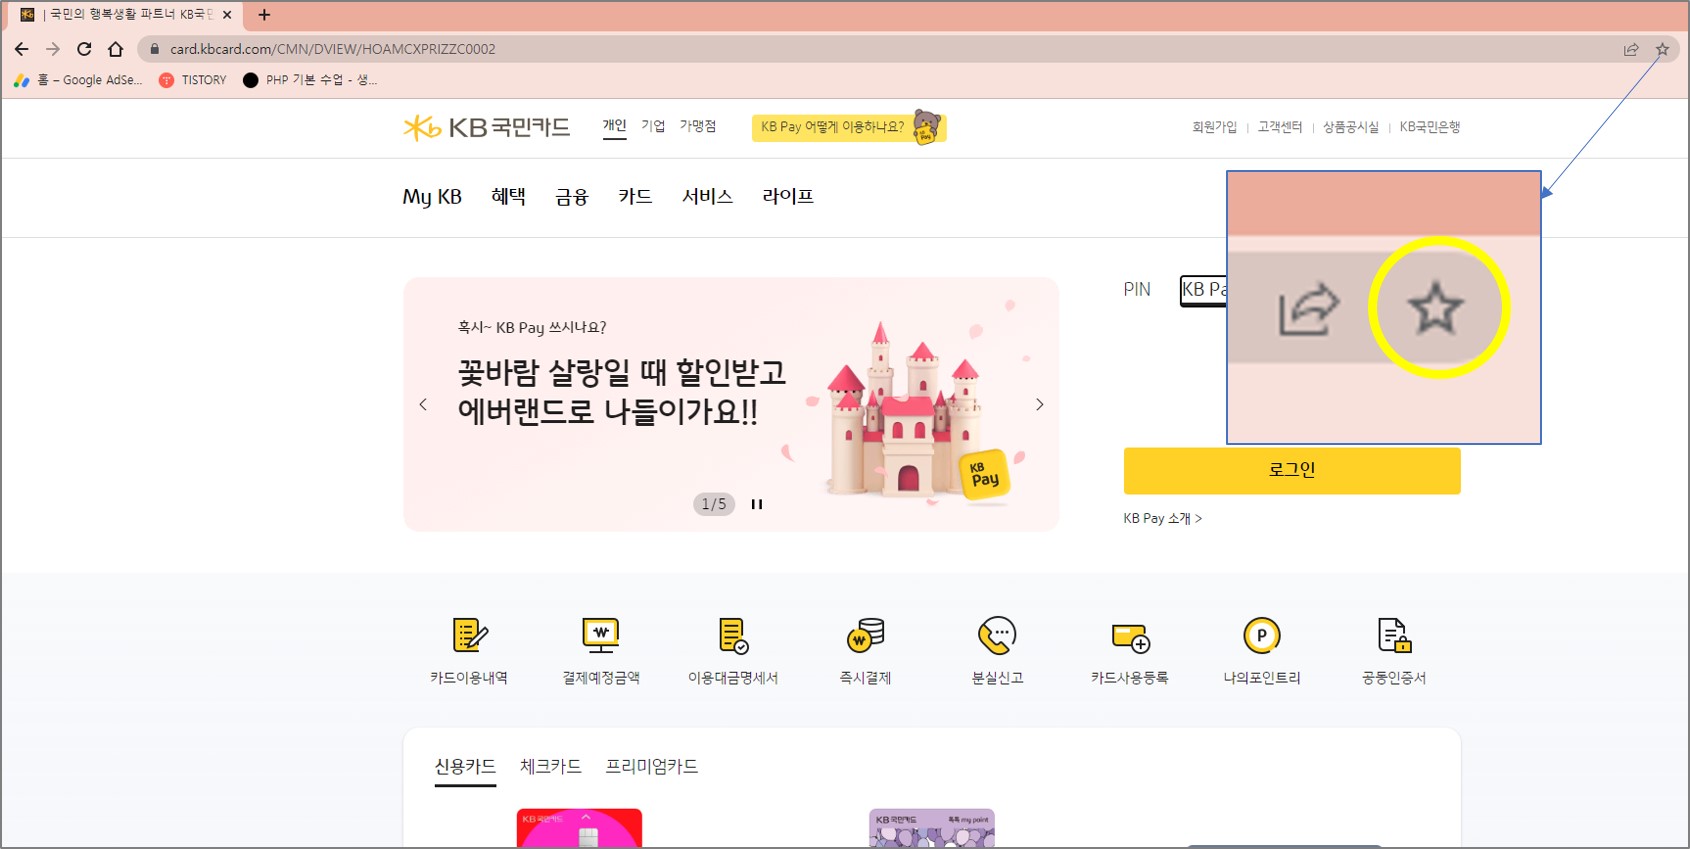Select the 프리미엄카드 tab
Image resolution: width=1690 pixels, height=849 pixels.
click(x=652, y=767)
